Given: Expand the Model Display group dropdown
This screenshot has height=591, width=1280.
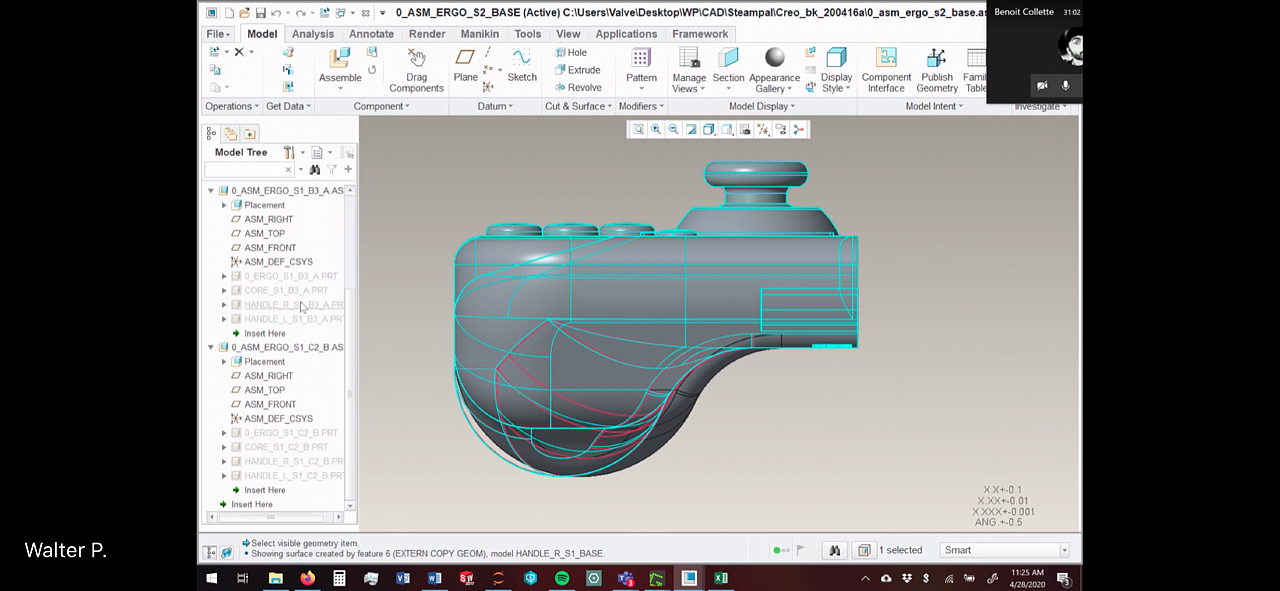Looking at the screenshot, I should [x=762, y=106].
